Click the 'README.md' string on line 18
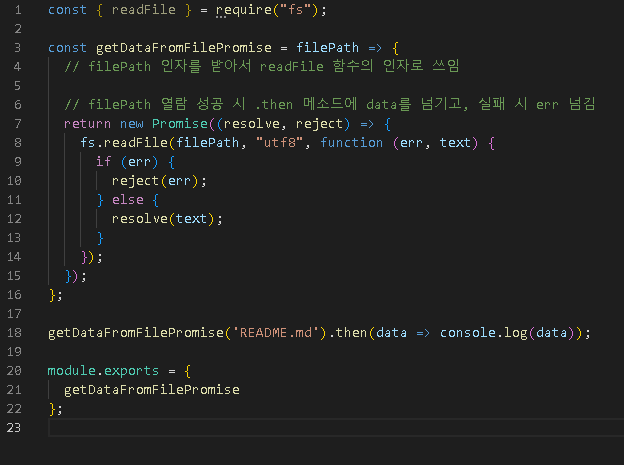 (x=276, y=333)
